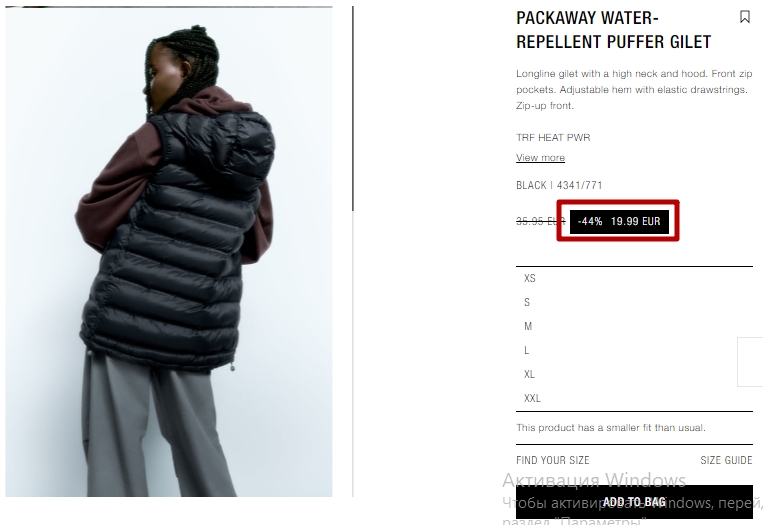
Task: Click the ADD TO BAG button
Action: [x=634, y=502]
